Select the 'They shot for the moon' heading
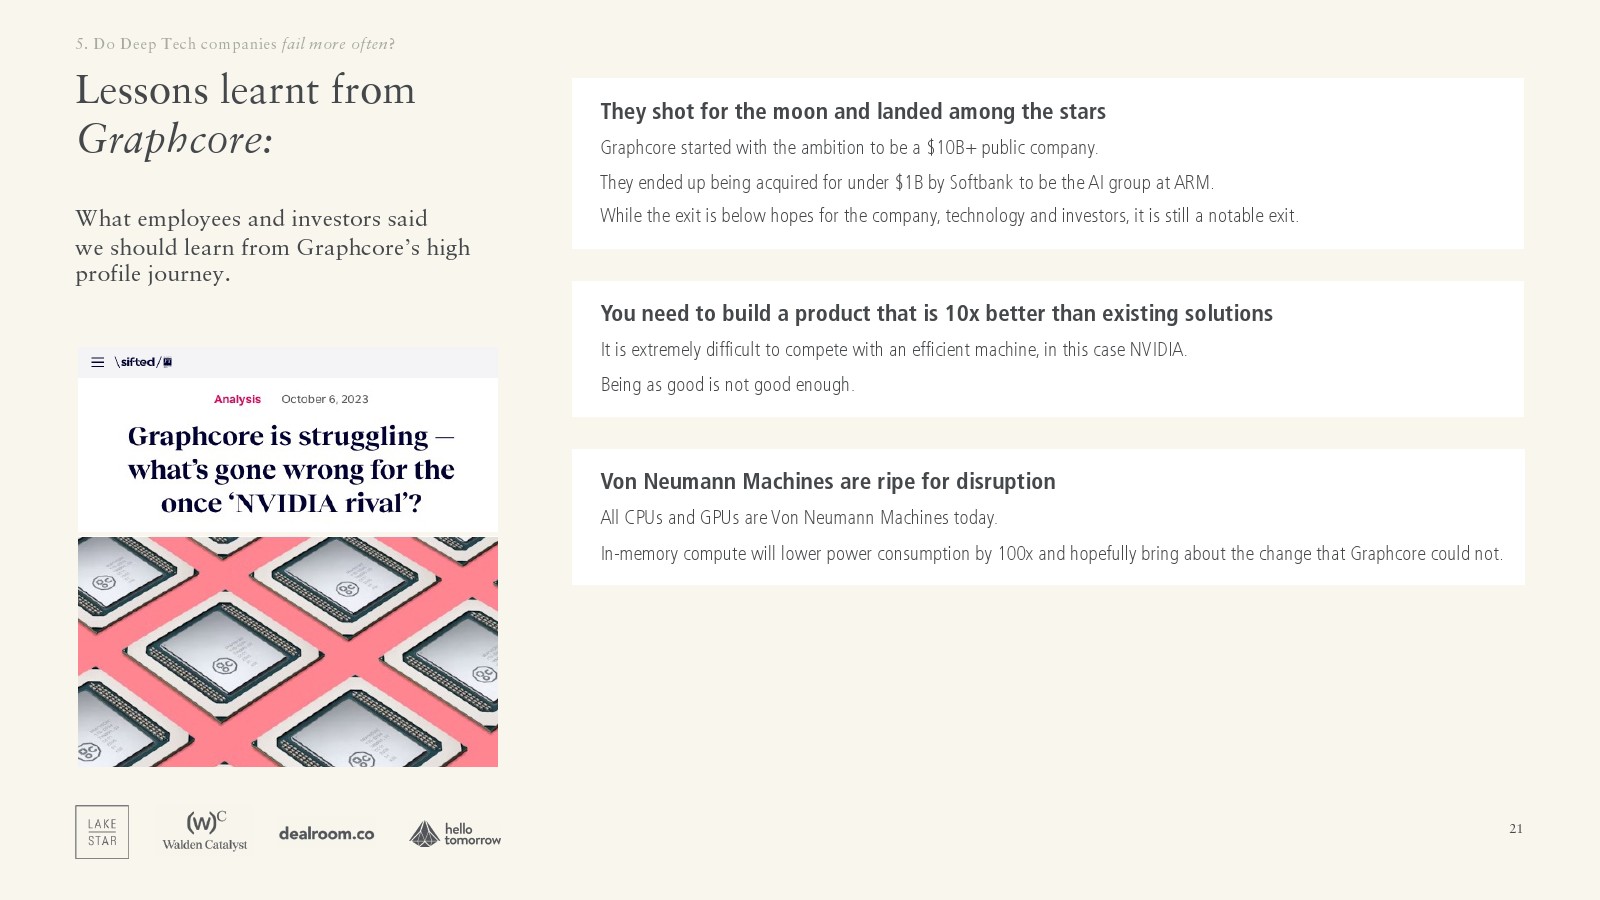 point(852,111)
